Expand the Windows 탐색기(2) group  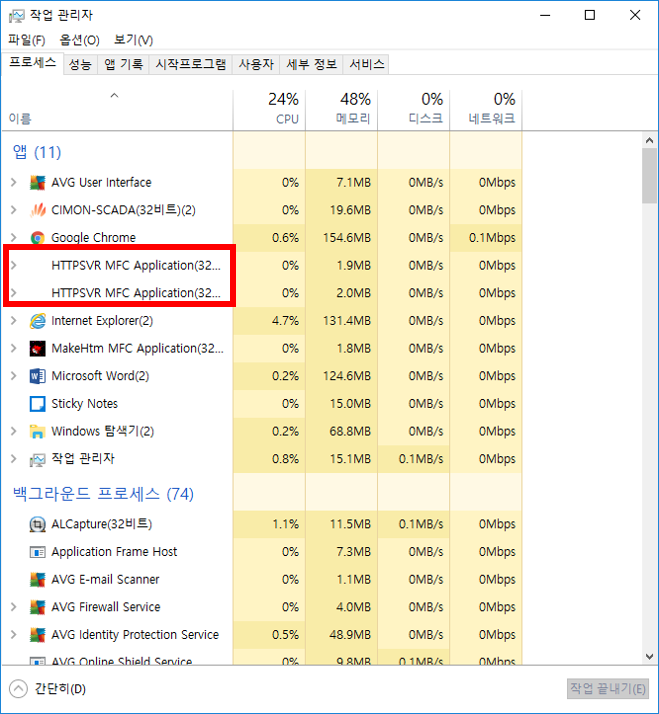14,432
